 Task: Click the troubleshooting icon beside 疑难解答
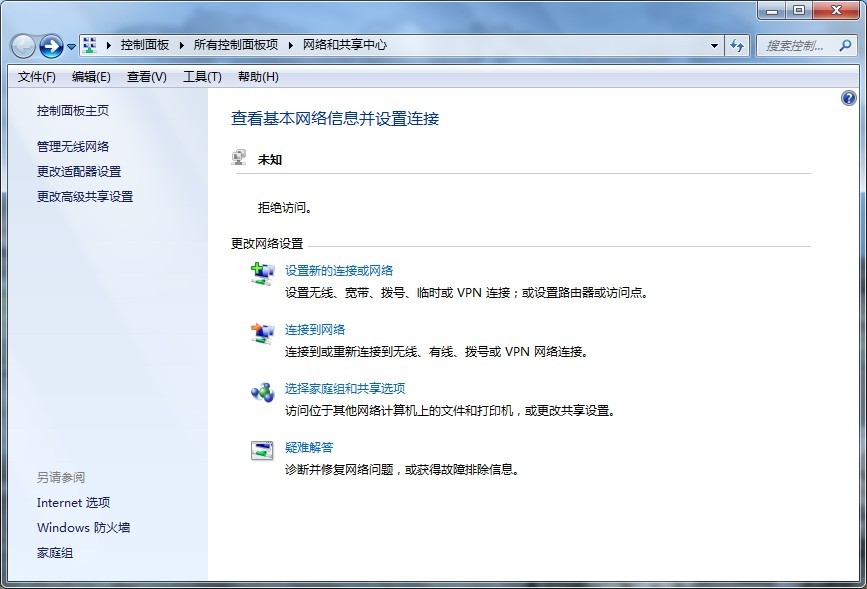(261, 450)
